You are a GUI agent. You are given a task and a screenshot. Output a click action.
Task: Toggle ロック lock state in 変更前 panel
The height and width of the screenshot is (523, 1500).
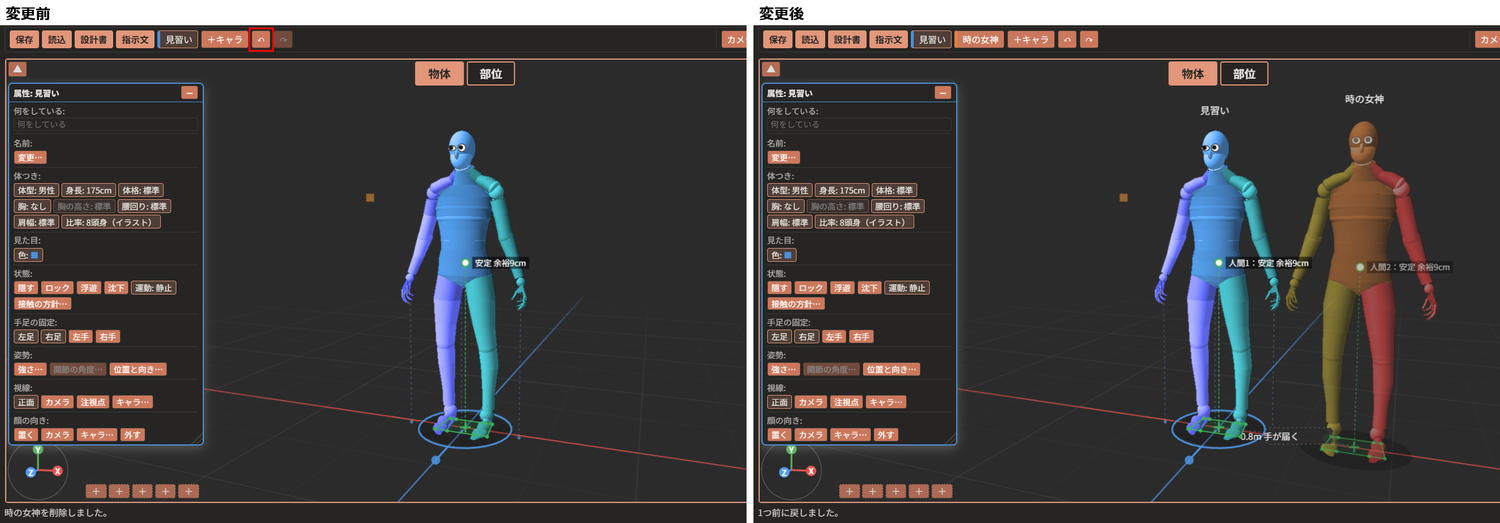58,288
